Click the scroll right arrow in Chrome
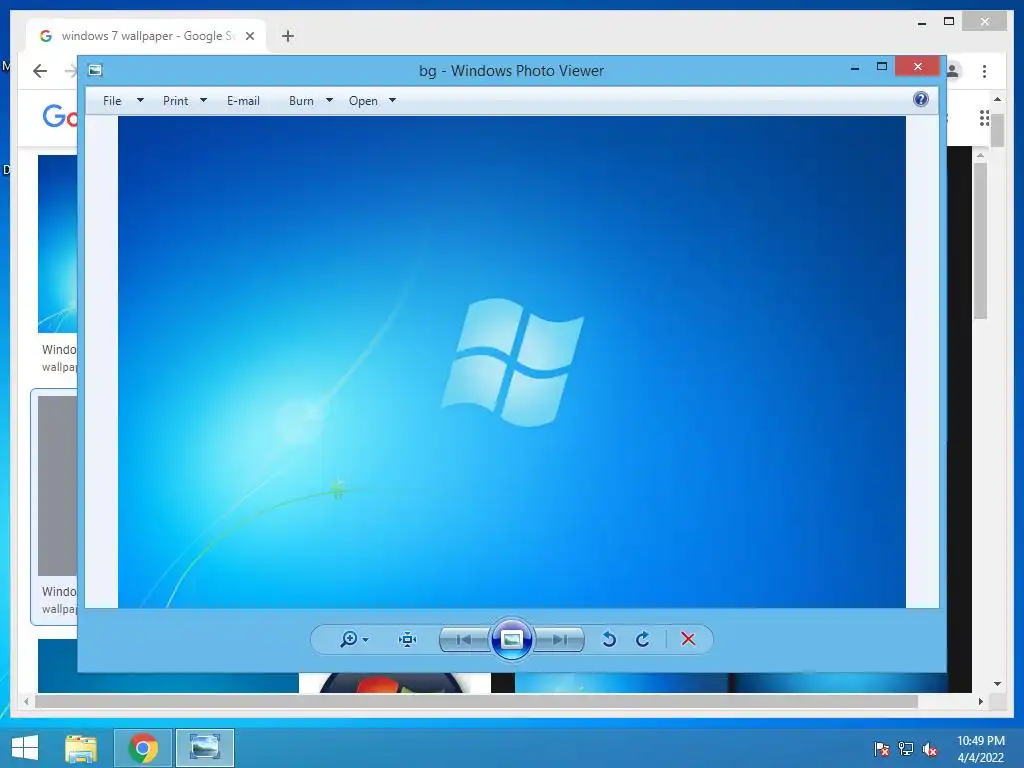The width and height of the screenshot is (1024, 768). tap(981, 701)
